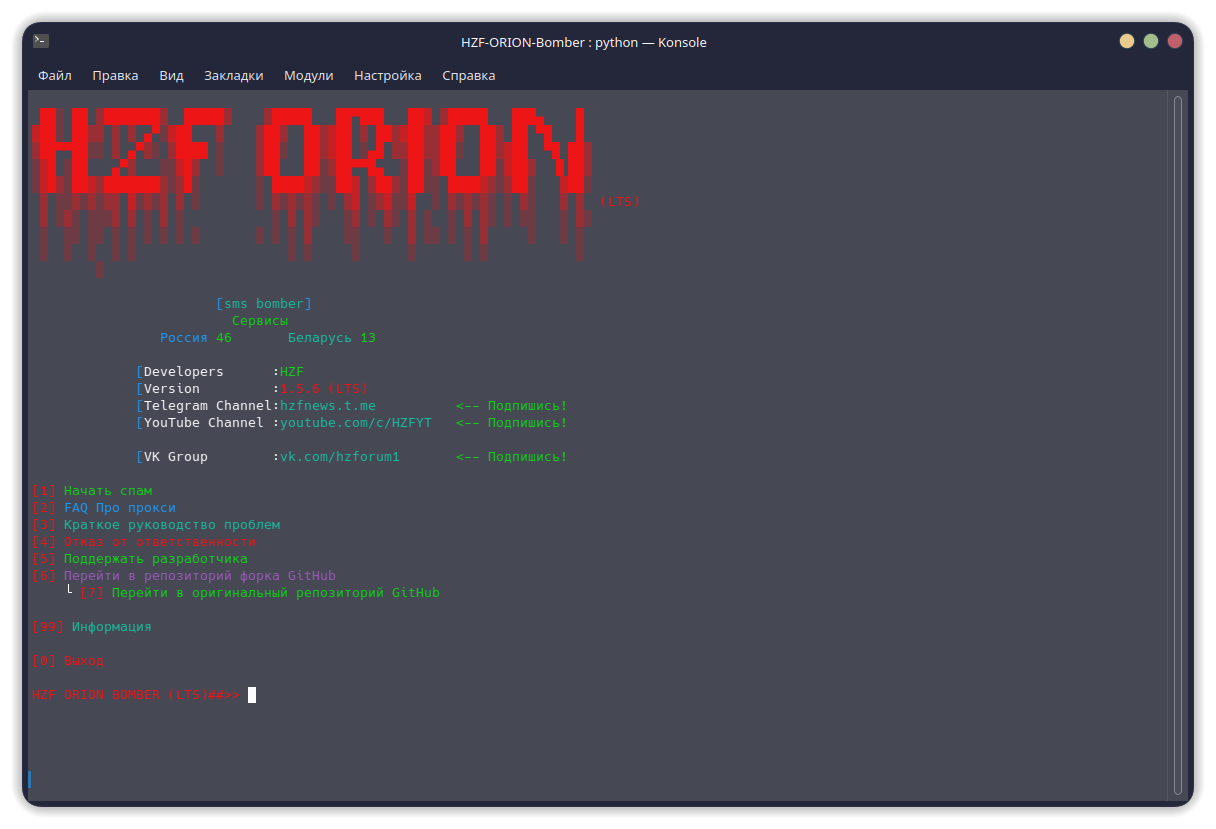The width and height of the screenshot is (1216, 829).
Task: Click option [4] 'Отказ от ответственности'
Action: point(144,541)
